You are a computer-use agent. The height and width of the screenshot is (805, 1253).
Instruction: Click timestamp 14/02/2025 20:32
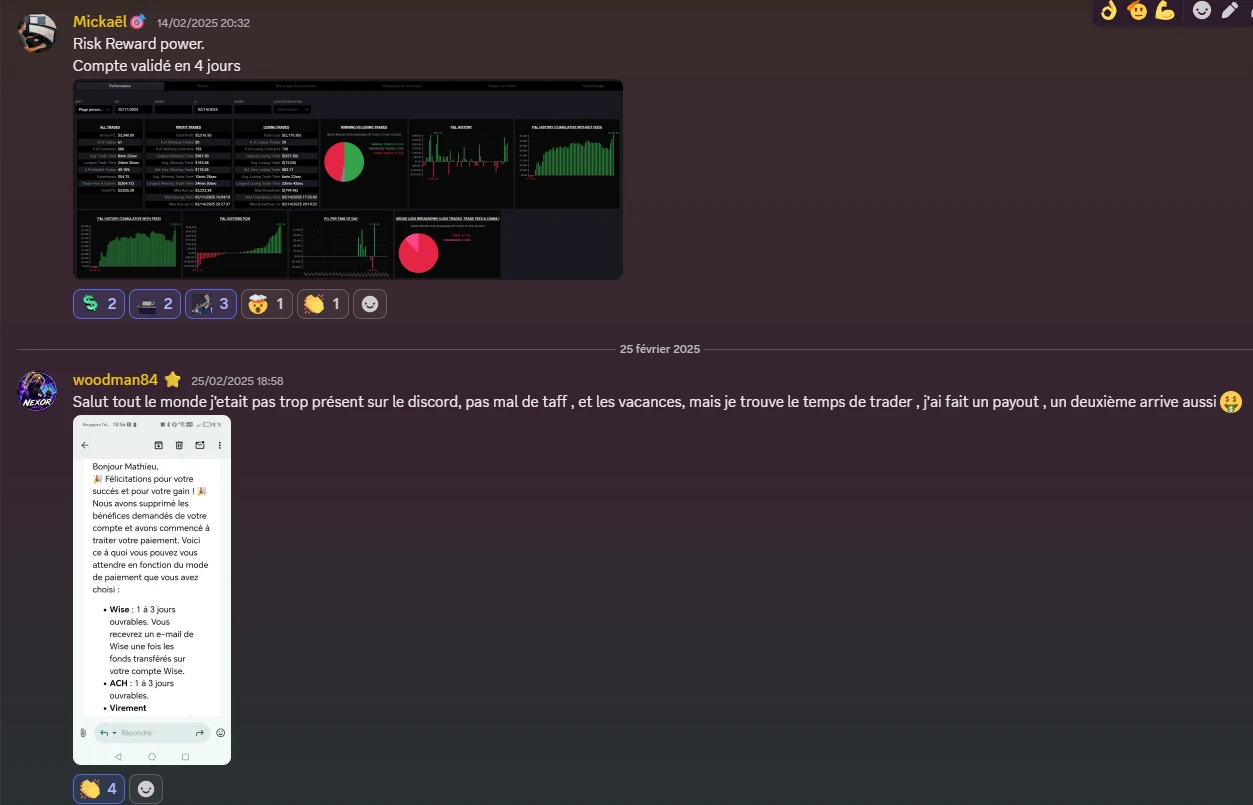203,23
